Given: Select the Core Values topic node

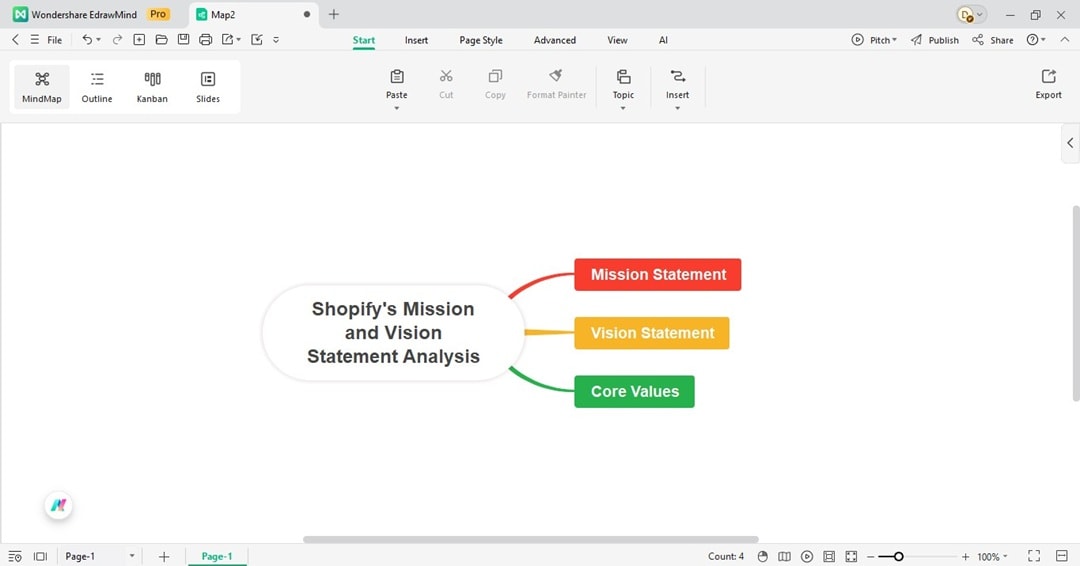Looking at the screenshot, I should (x=634, y=391).
